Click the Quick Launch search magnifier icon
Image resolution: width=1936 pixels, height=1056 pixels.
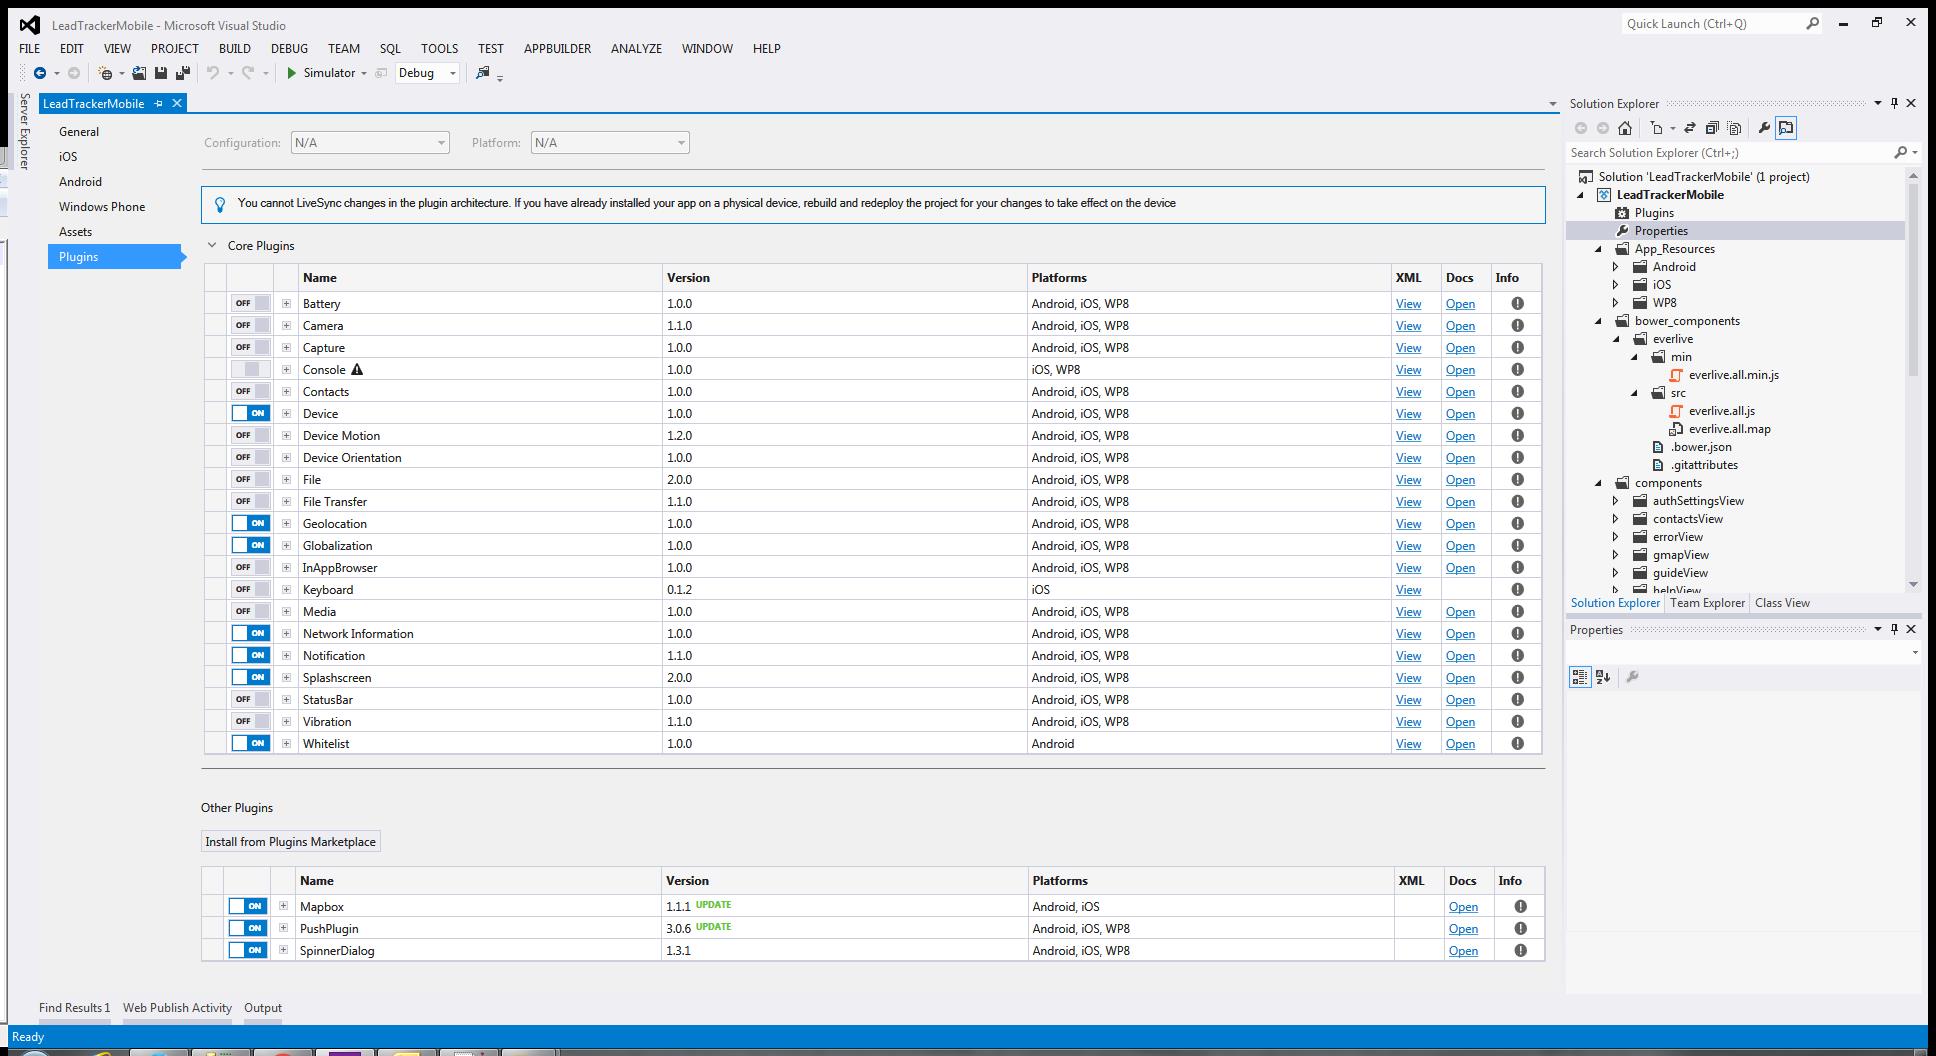pos(1813,23)
